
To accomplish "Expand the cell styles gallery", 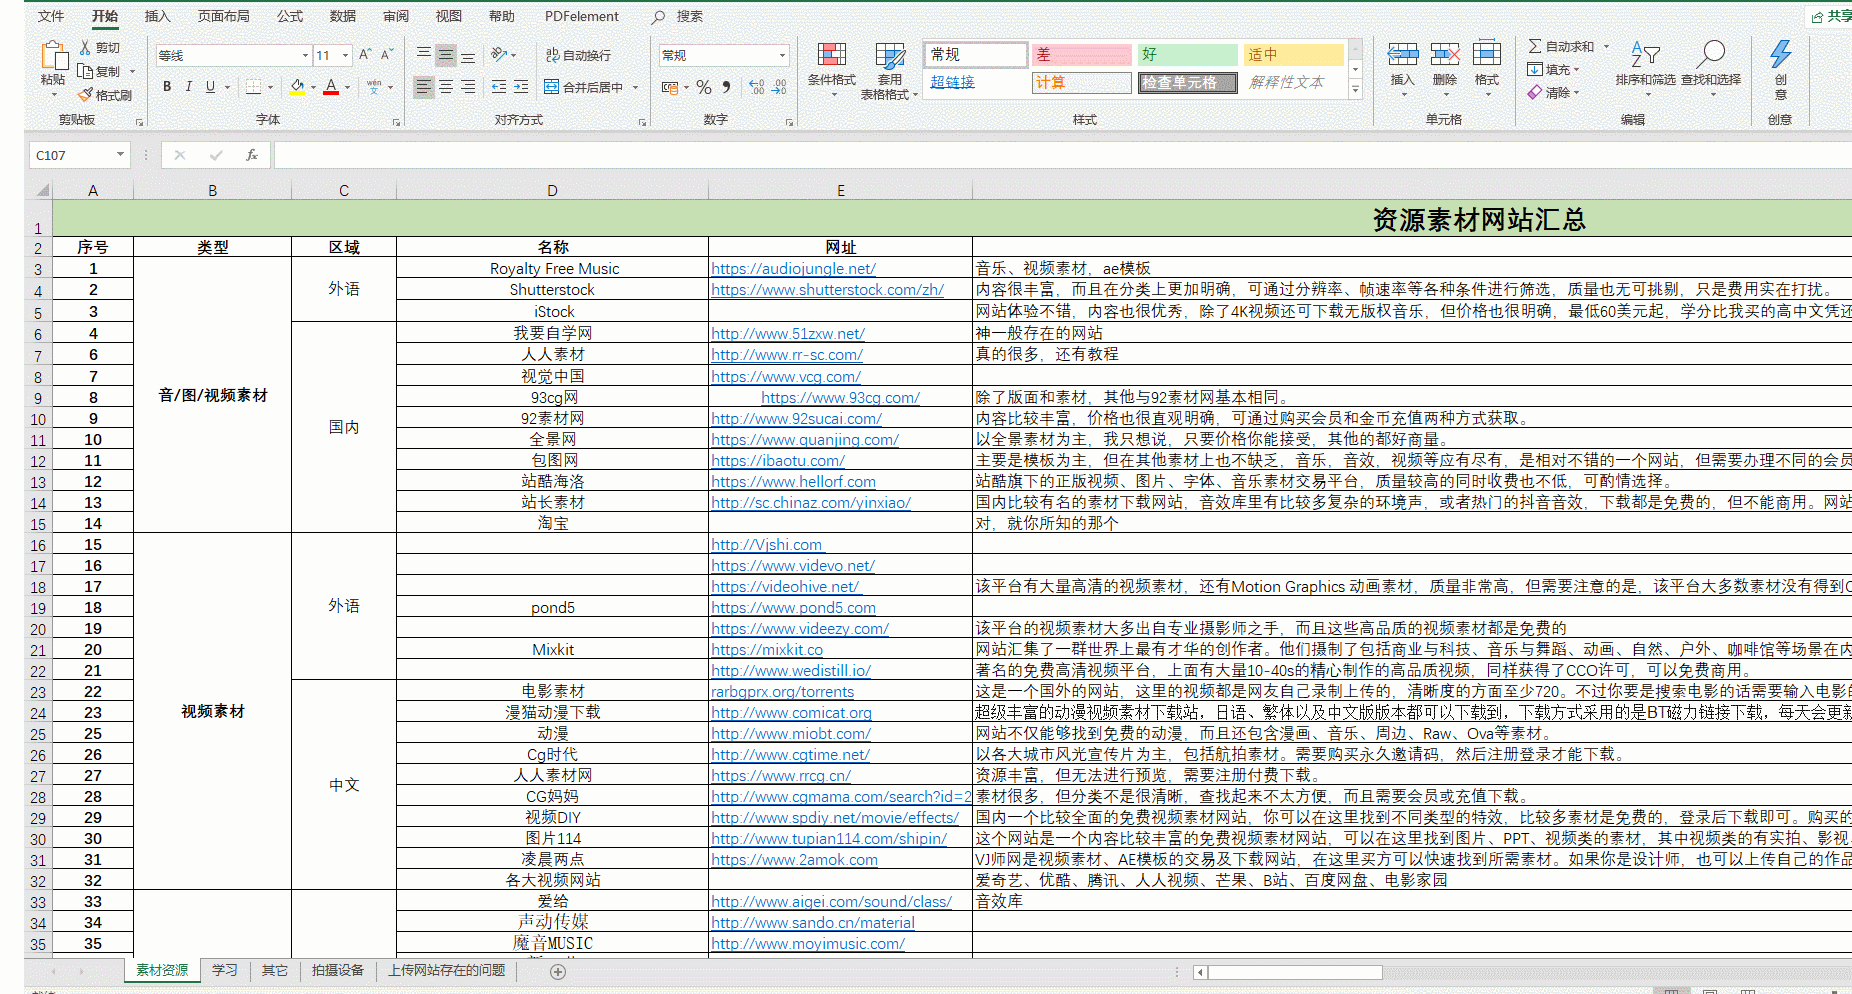I will 1356,90.
